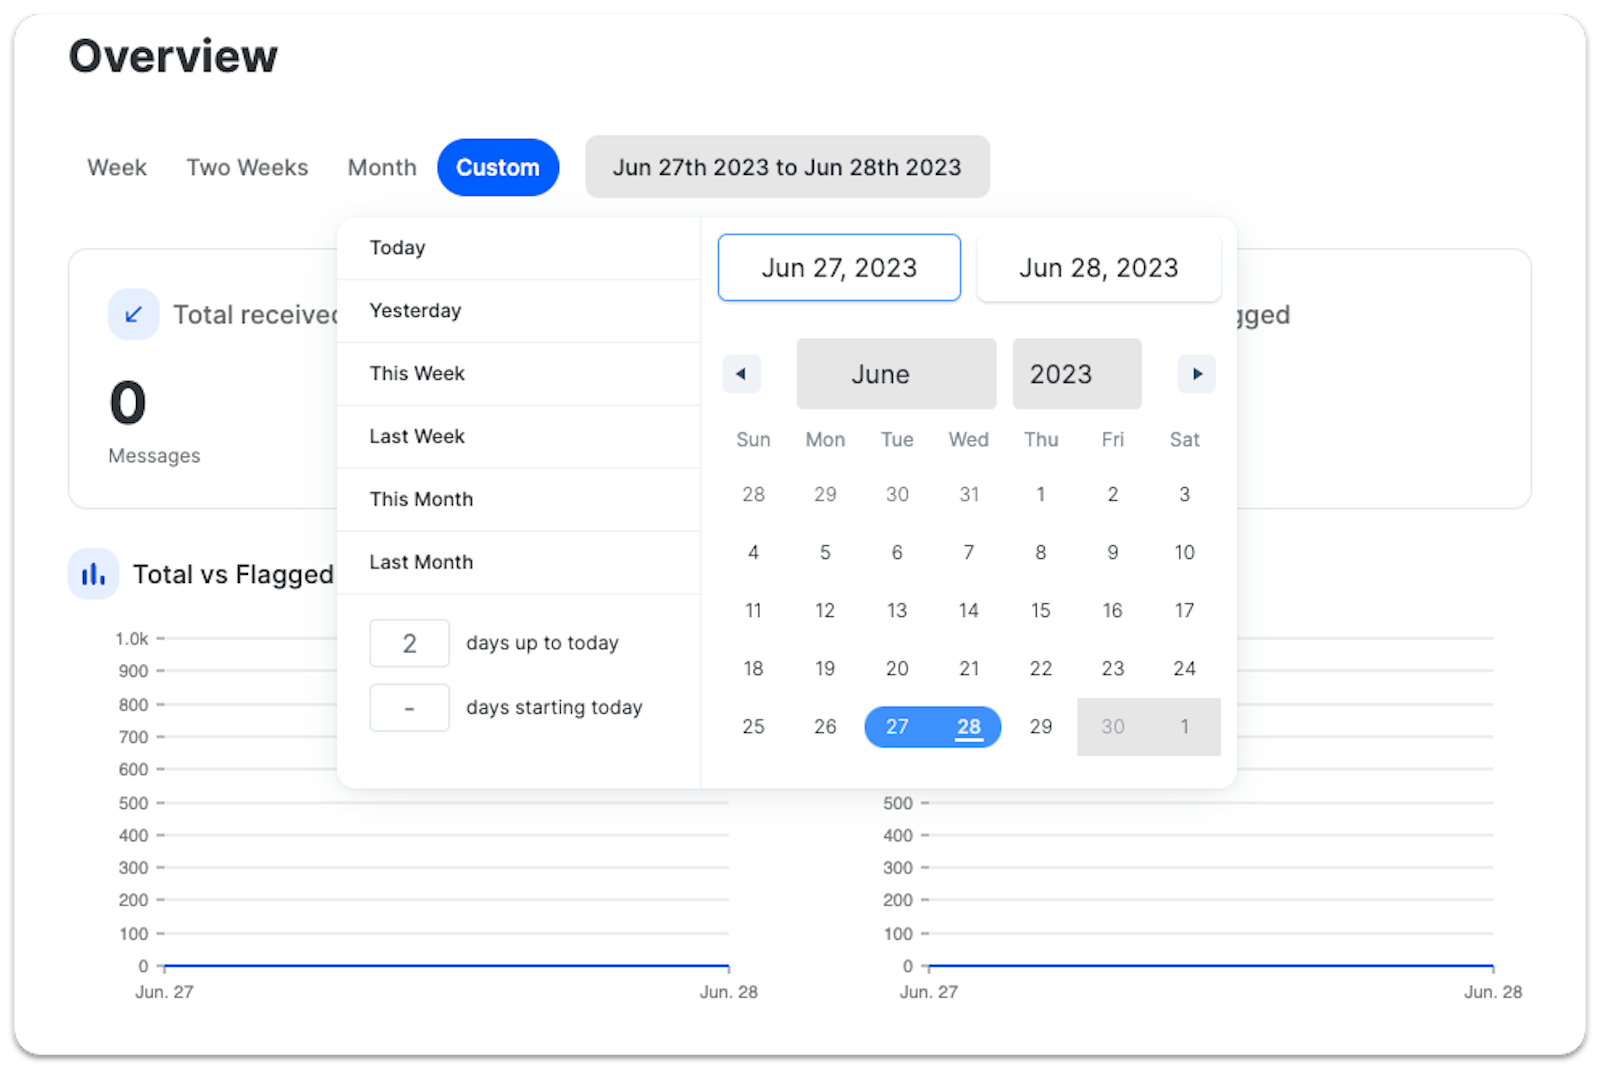Screen dimensions: 1600x1069
Task: Pick June 15 in the calendar grid
Action: point(1041,610)
